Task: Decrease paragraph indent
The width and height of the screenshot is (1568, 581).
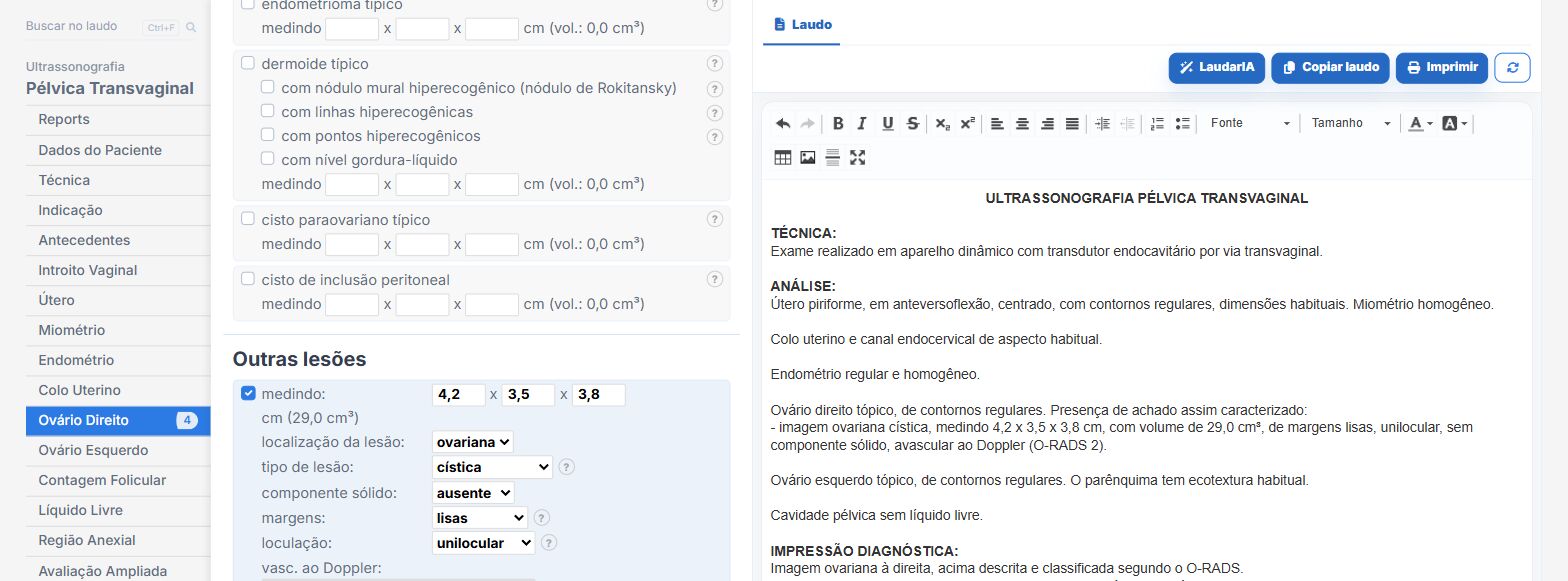Action: (x=1127, y=124)
